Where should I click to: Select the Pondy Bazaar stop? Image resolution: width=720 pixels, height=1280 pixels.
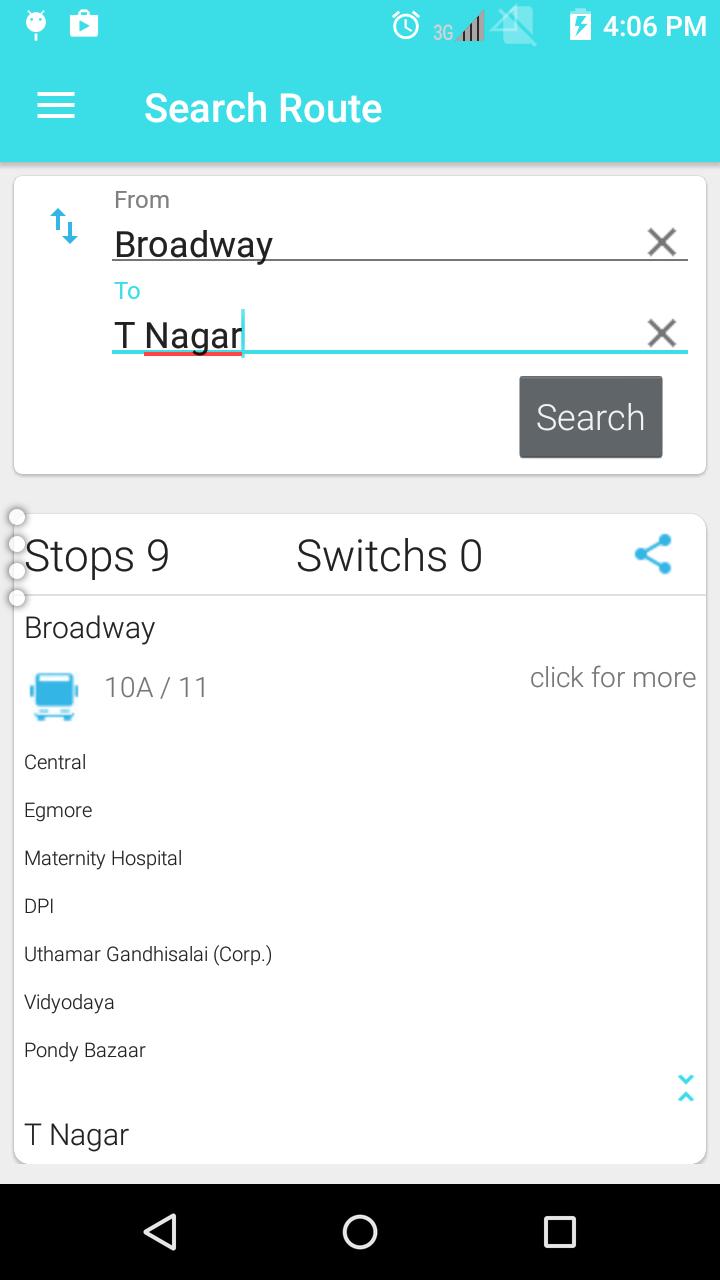[x=85, y=1050]
